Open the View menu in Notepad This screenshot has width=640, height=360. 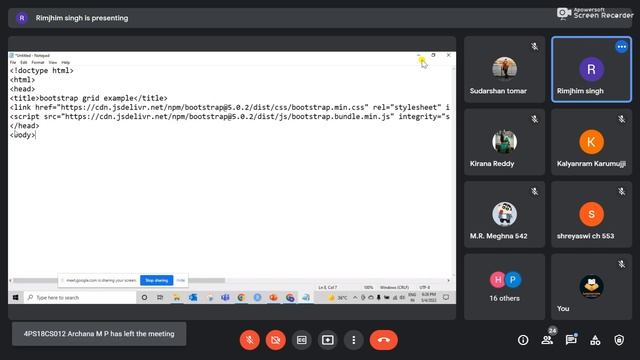click(53, 62)
